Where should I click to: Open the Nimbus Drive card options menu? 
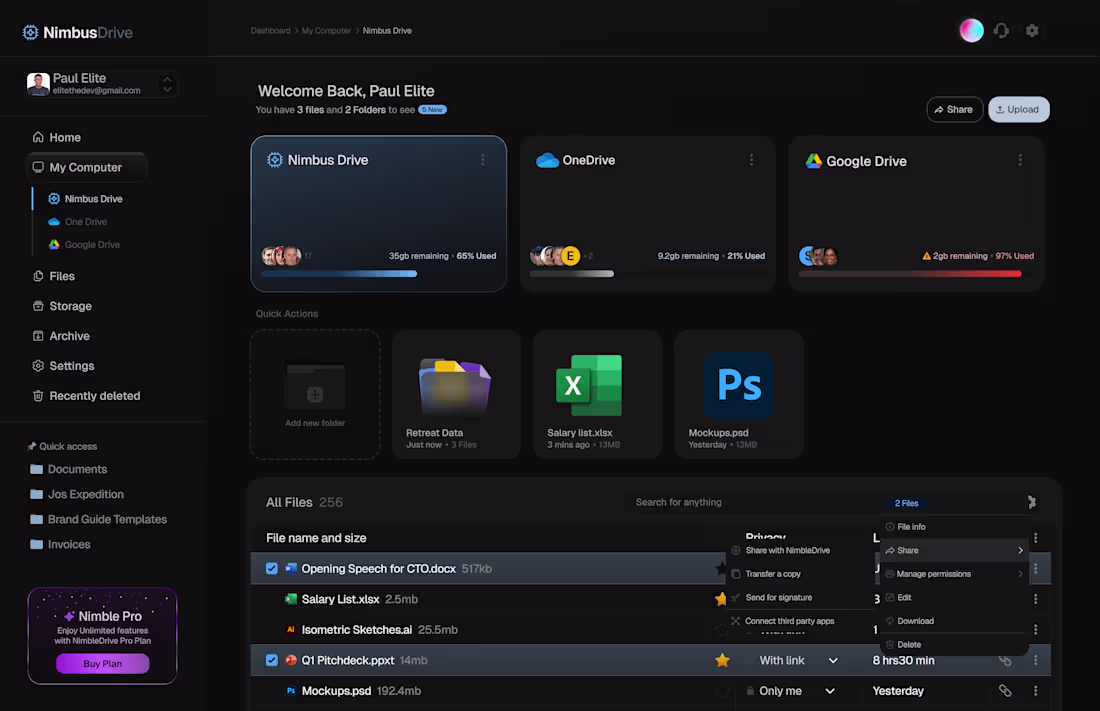(483, 160)
